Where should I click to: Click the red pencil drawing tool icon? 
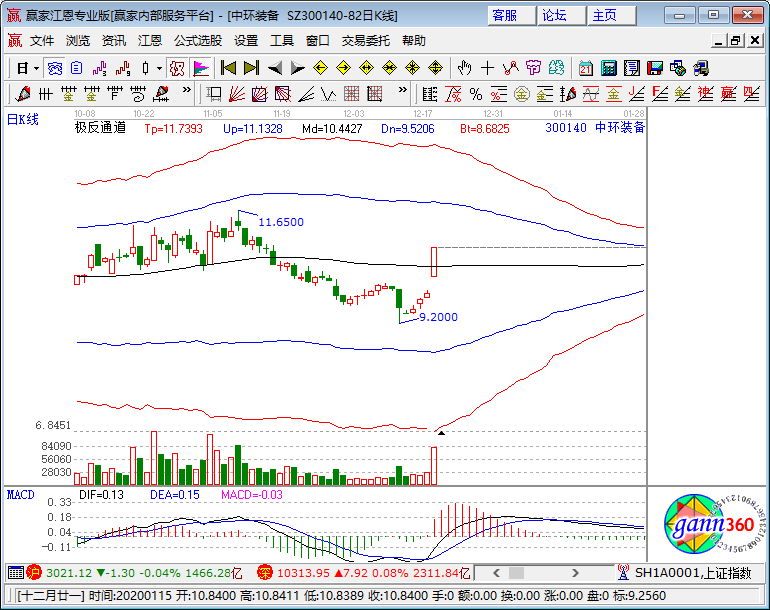(x=23, y=93)
